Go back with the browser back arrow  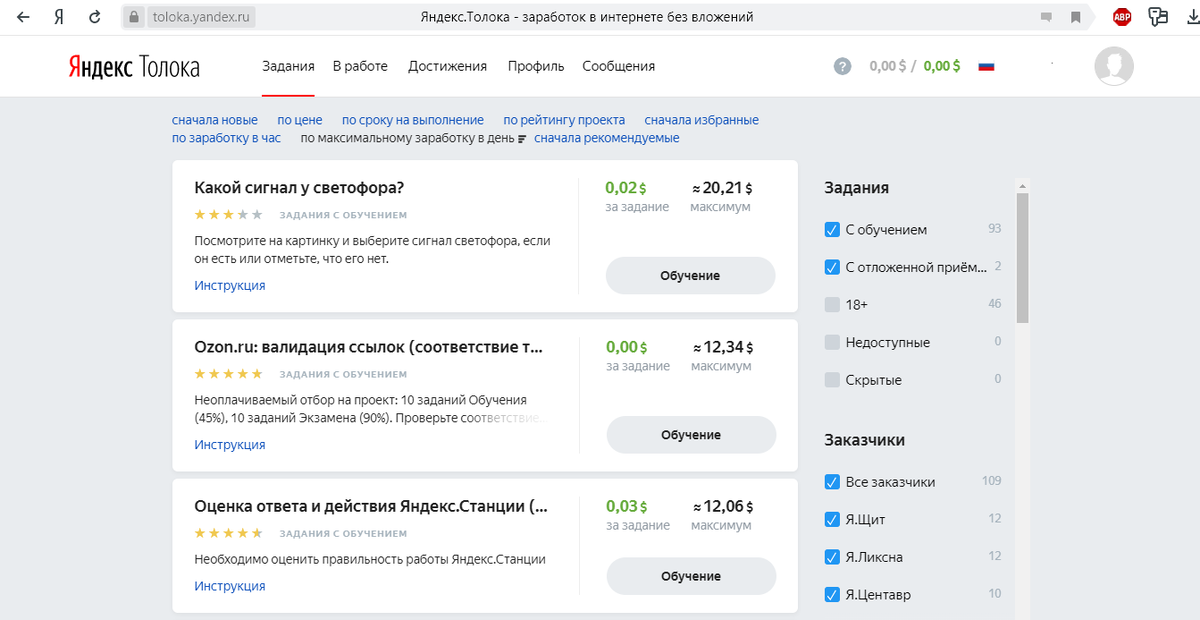tap(23, 17)
